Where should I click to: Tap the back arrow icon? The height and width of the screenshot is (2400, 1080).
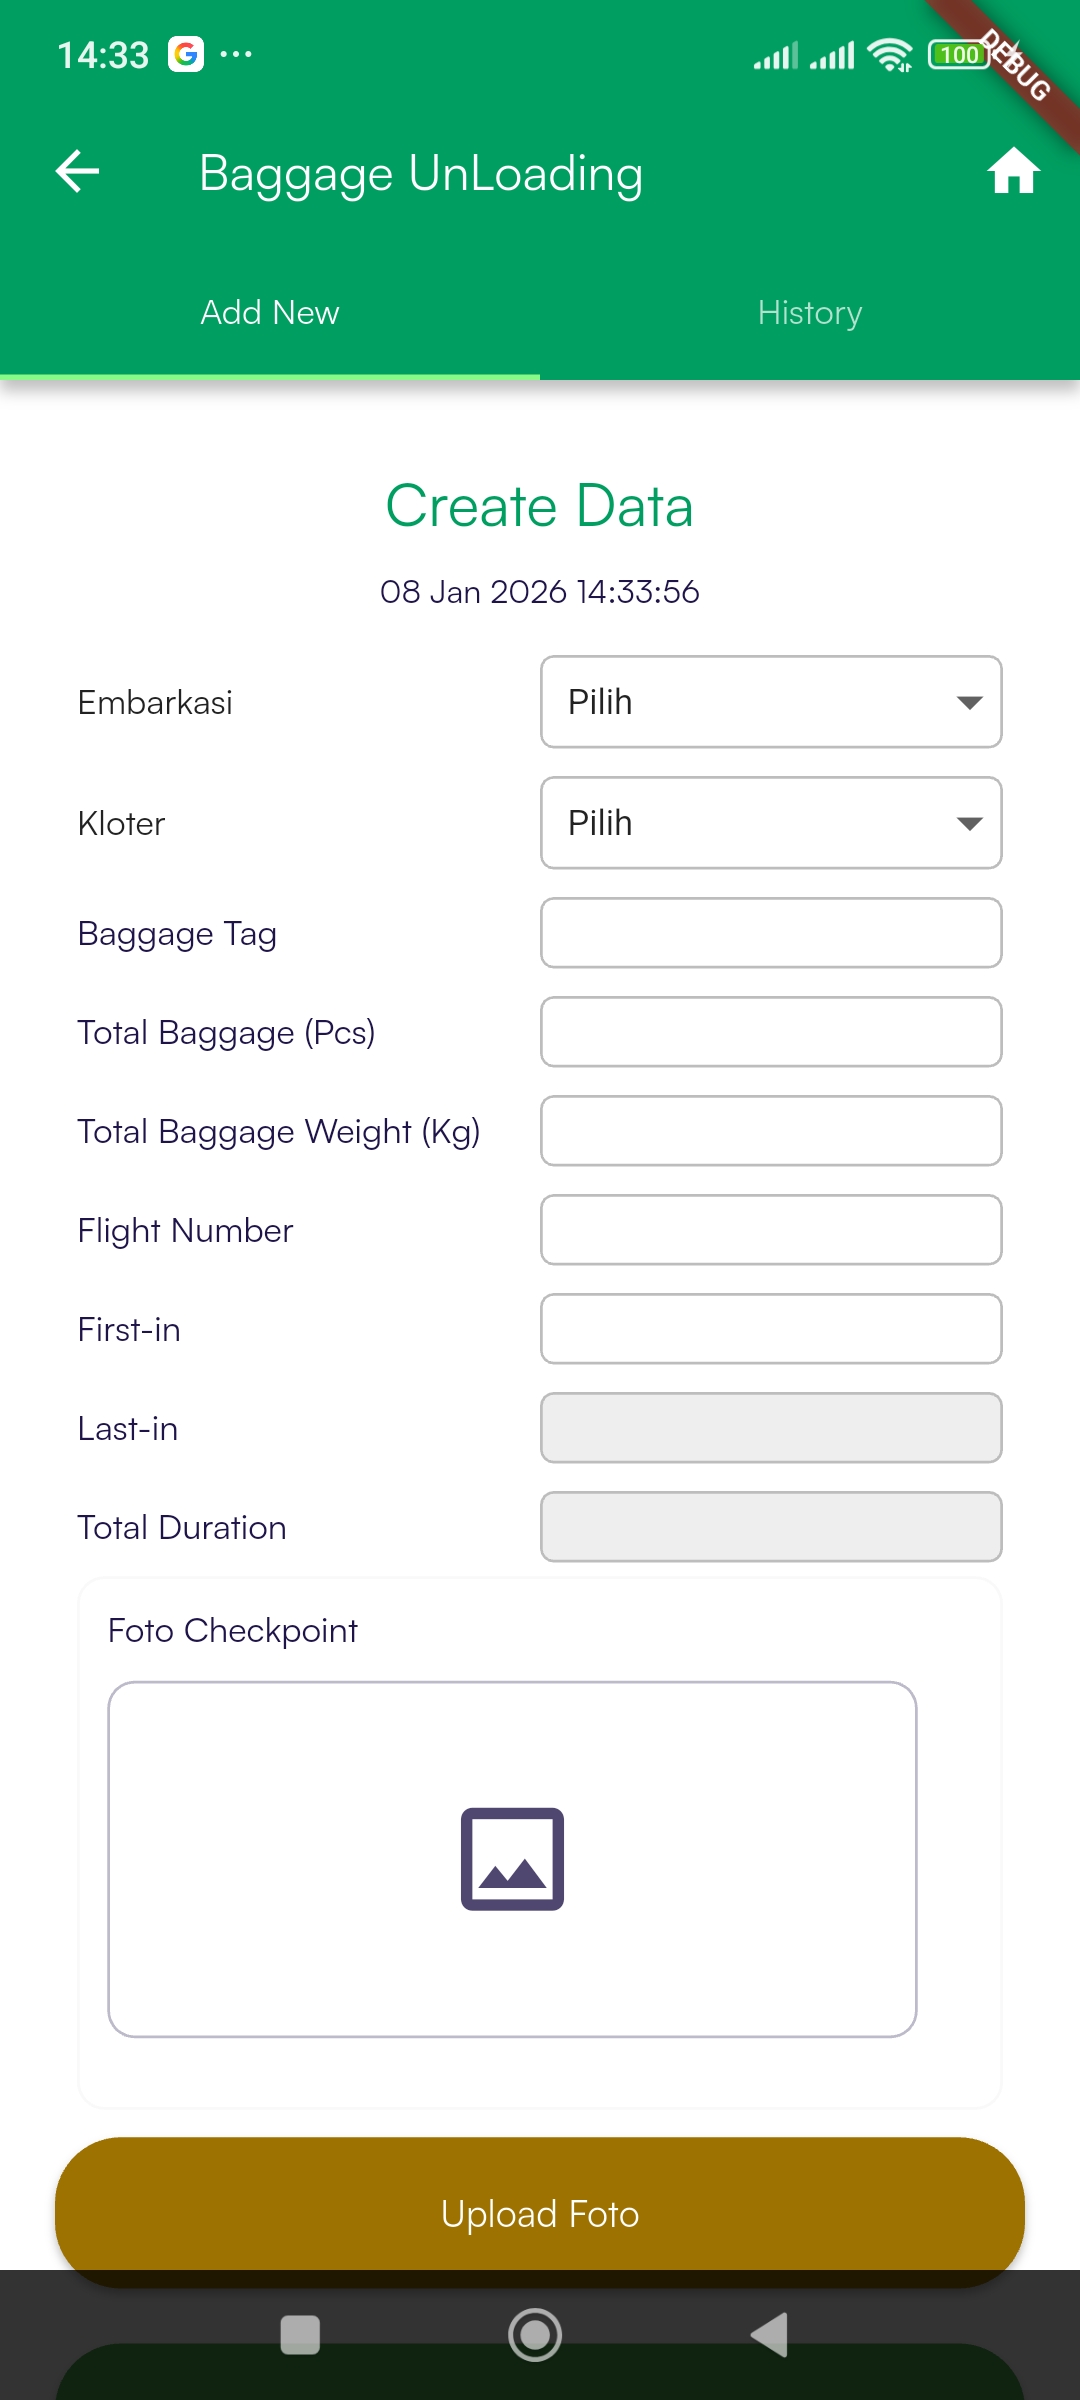[77, 171]
